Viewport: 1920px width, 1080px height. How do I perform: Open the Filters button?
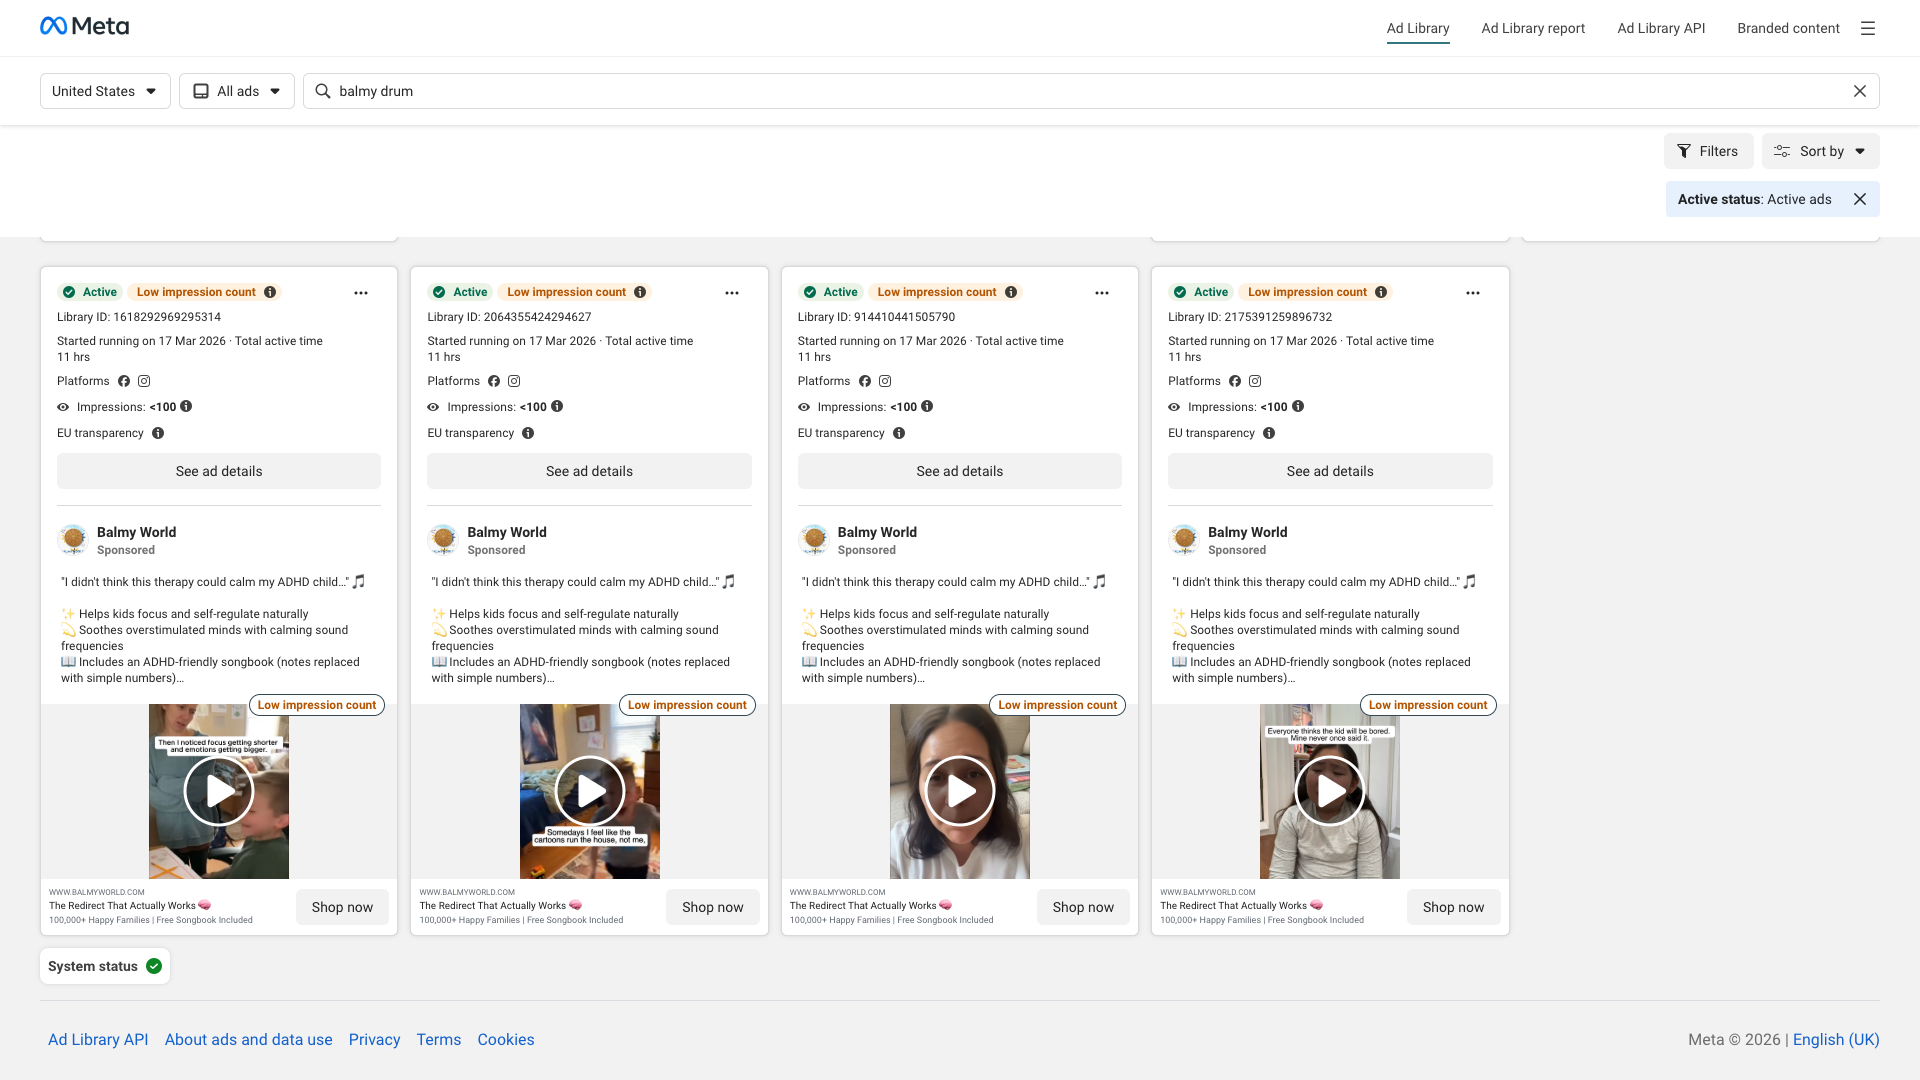(x=1708, y=151)
